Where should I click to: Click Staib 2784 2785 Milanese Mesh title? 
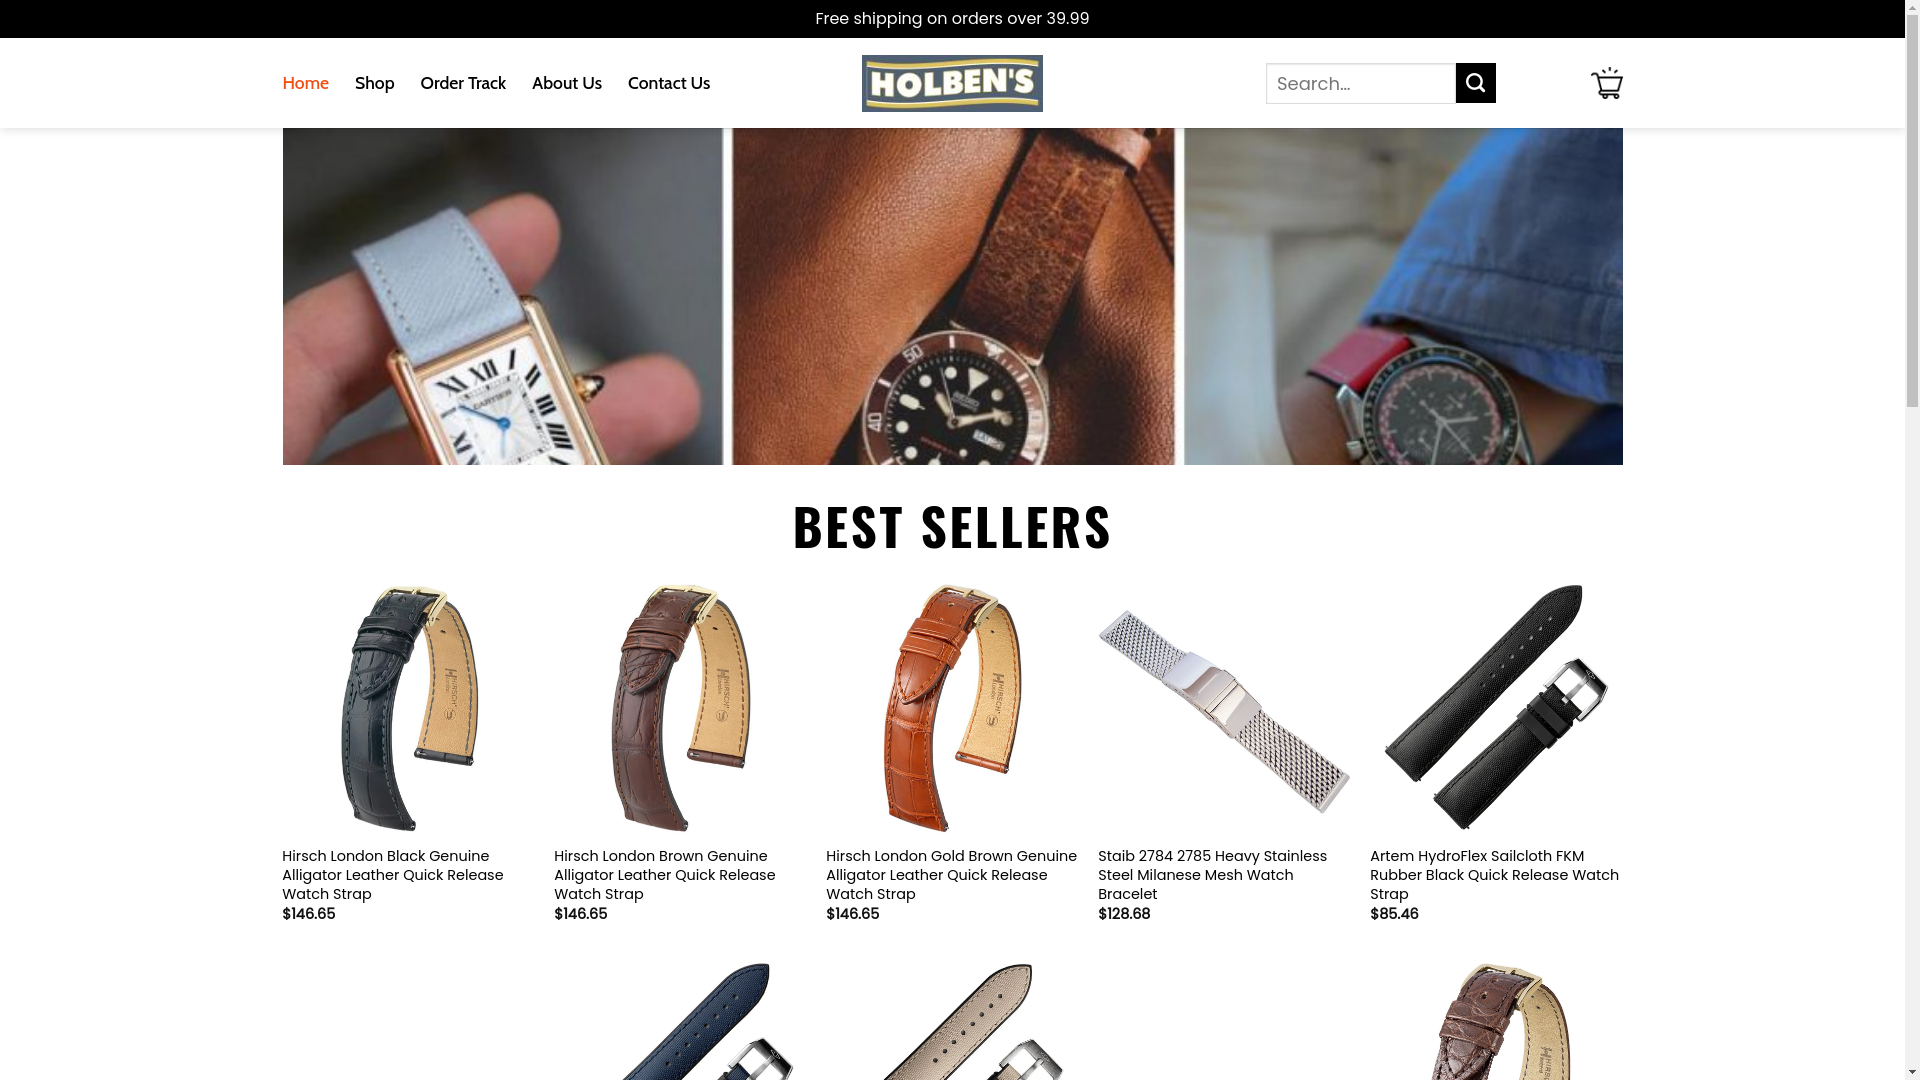[1213, 875]
